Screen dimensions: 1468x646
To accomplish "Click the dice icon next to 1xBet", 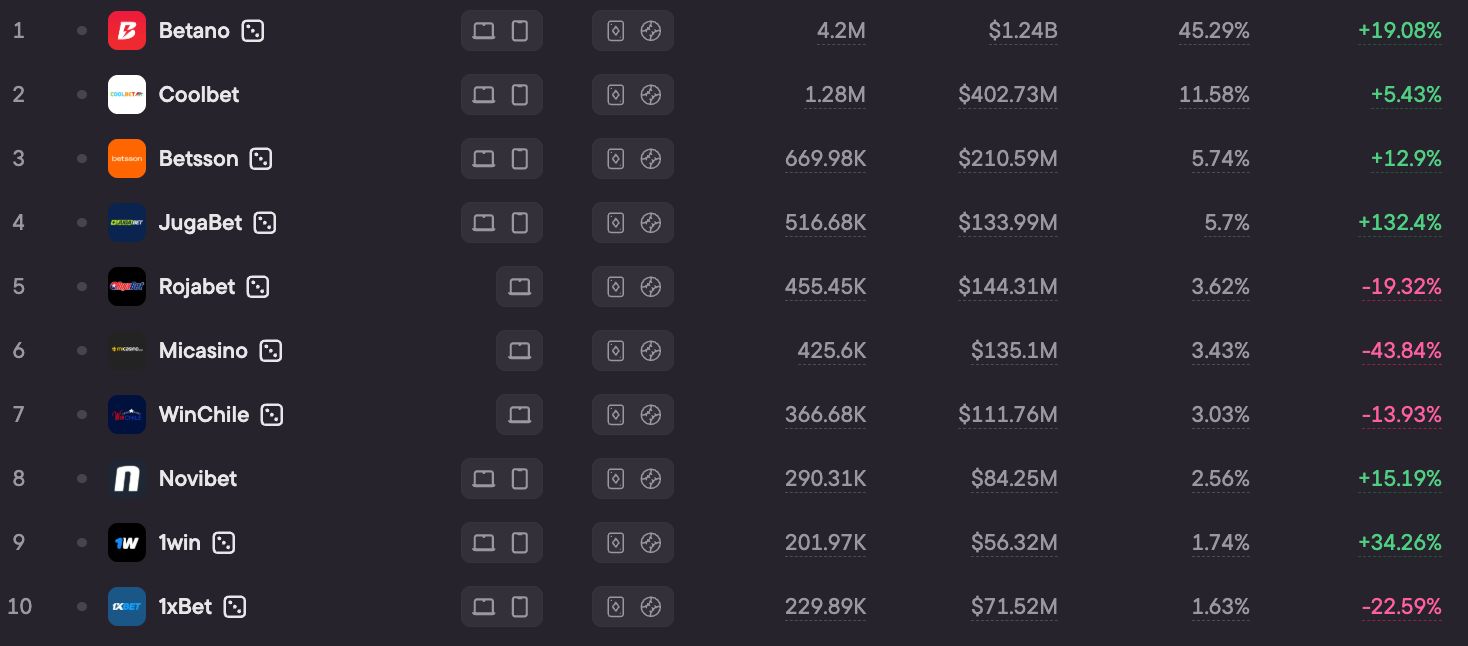I will click(234, 607).
